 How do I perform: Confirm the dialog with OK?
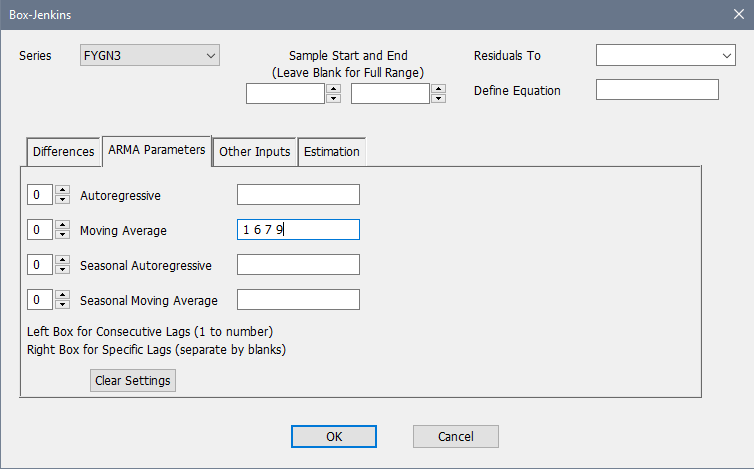coord(334,437)
